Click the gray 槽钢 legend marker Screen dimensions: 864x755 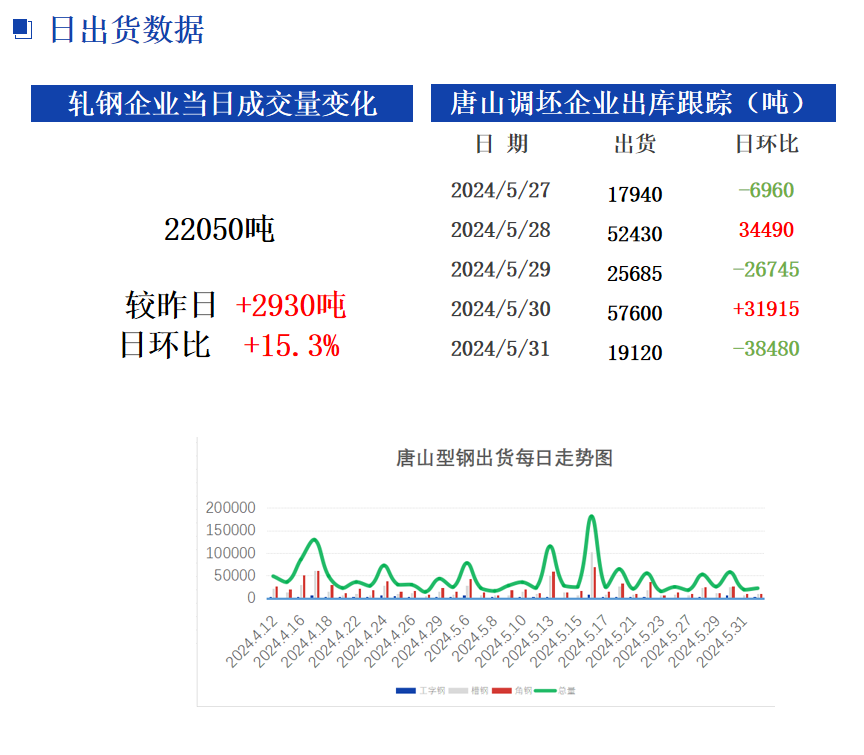tap(458, 690)
